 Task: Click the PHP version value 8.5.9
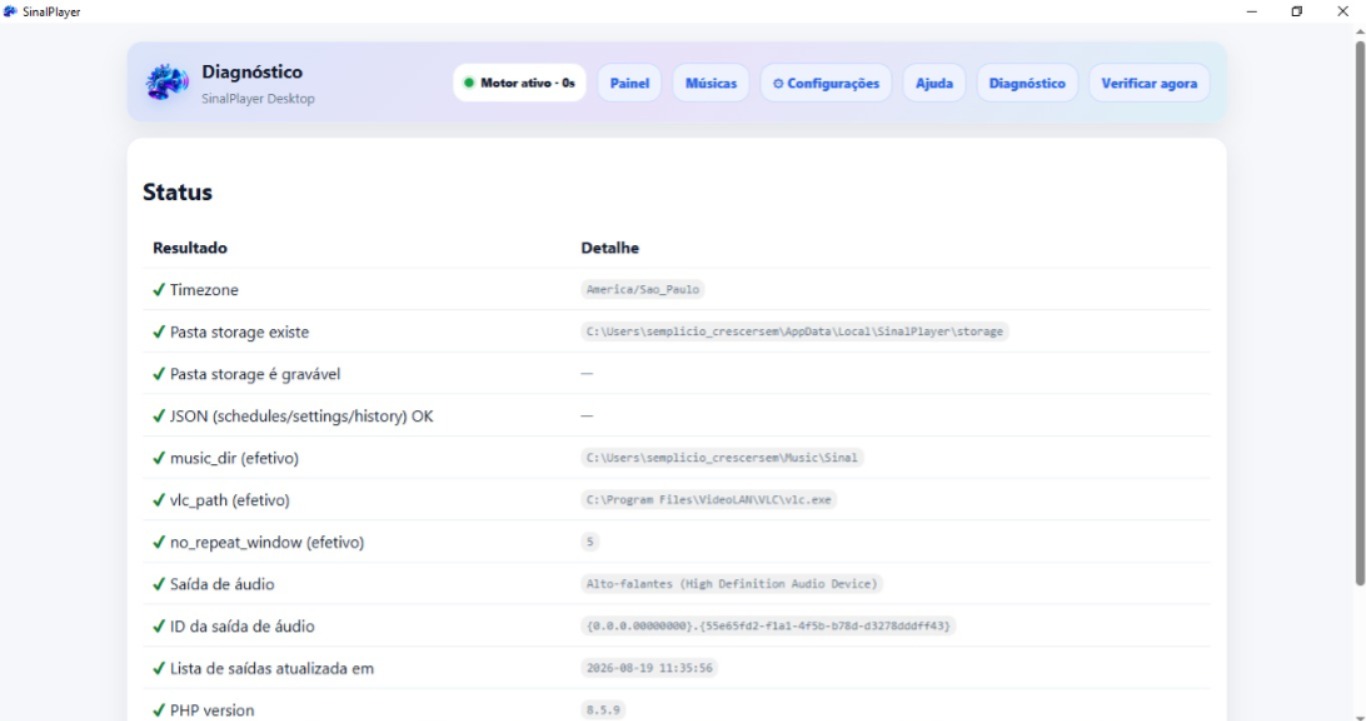(603, 710)
